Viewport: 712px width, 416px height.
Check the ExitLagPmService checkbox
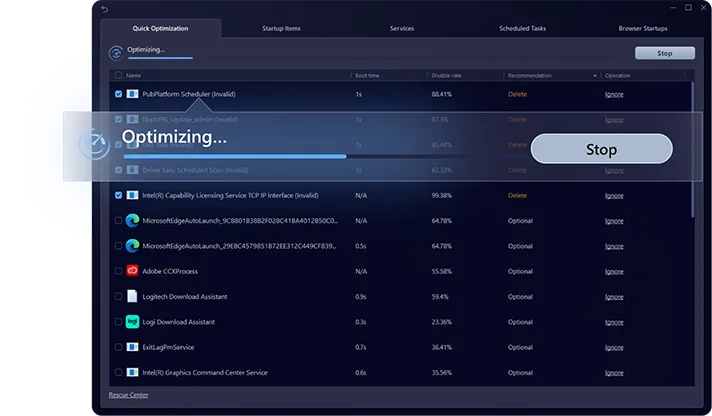coord(119,347)
